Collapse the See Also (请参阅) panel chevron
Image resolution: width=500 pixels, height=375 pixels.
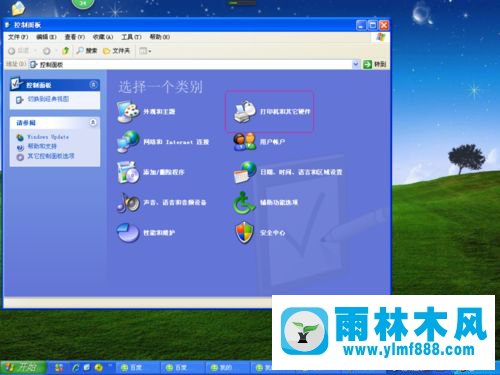(93, 122)
